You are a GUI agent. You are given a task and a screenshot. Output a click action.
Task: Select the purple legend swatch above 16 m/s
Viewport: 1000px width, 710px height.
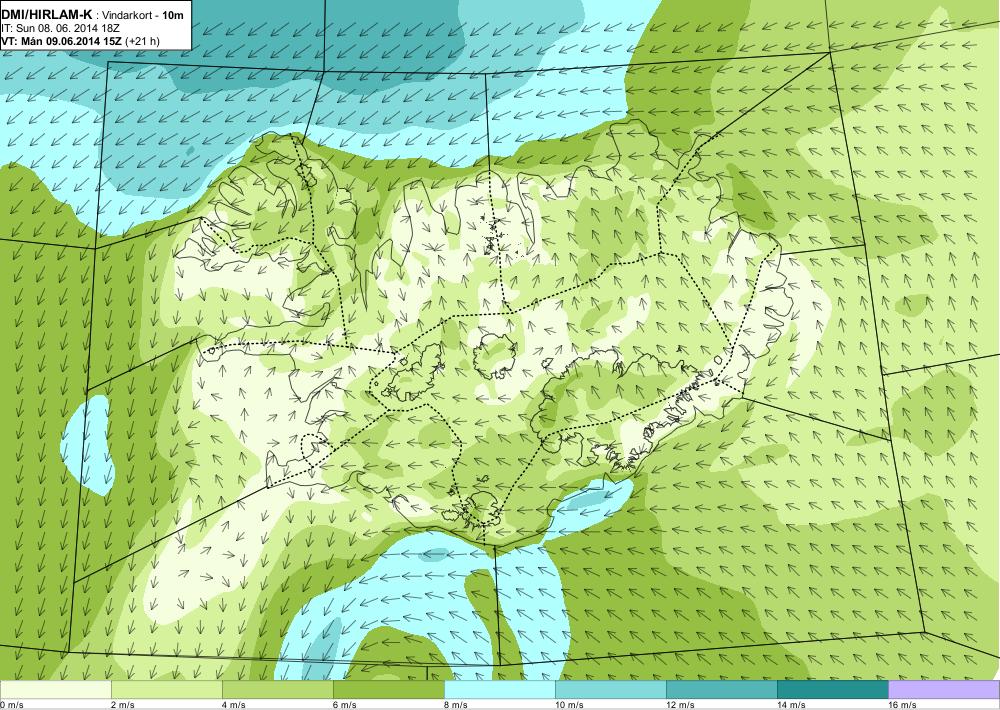pos(944,690)
